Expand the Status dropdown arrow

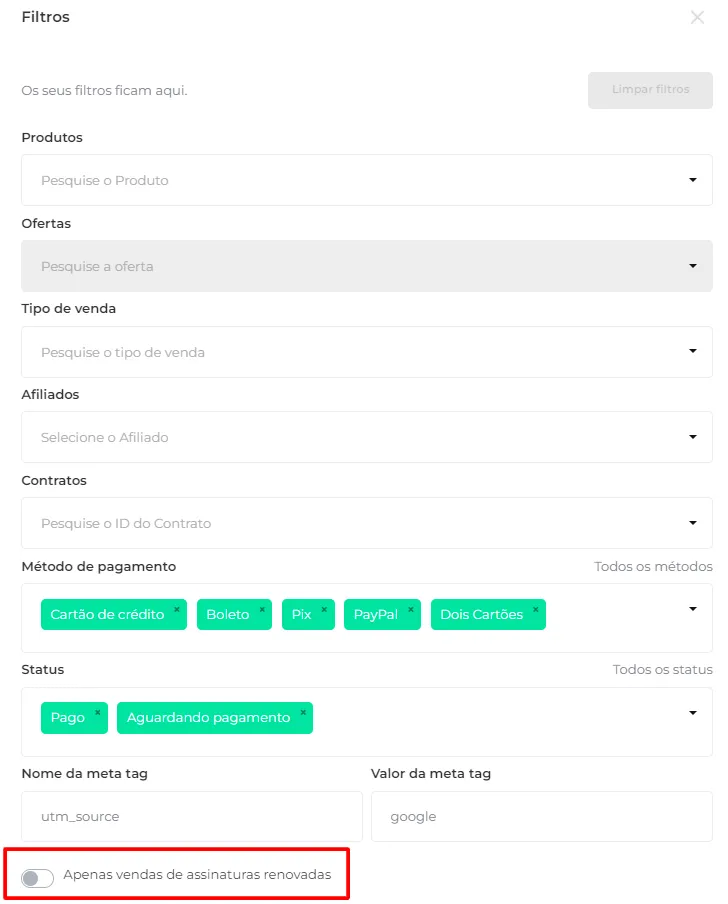coord(693,713)
